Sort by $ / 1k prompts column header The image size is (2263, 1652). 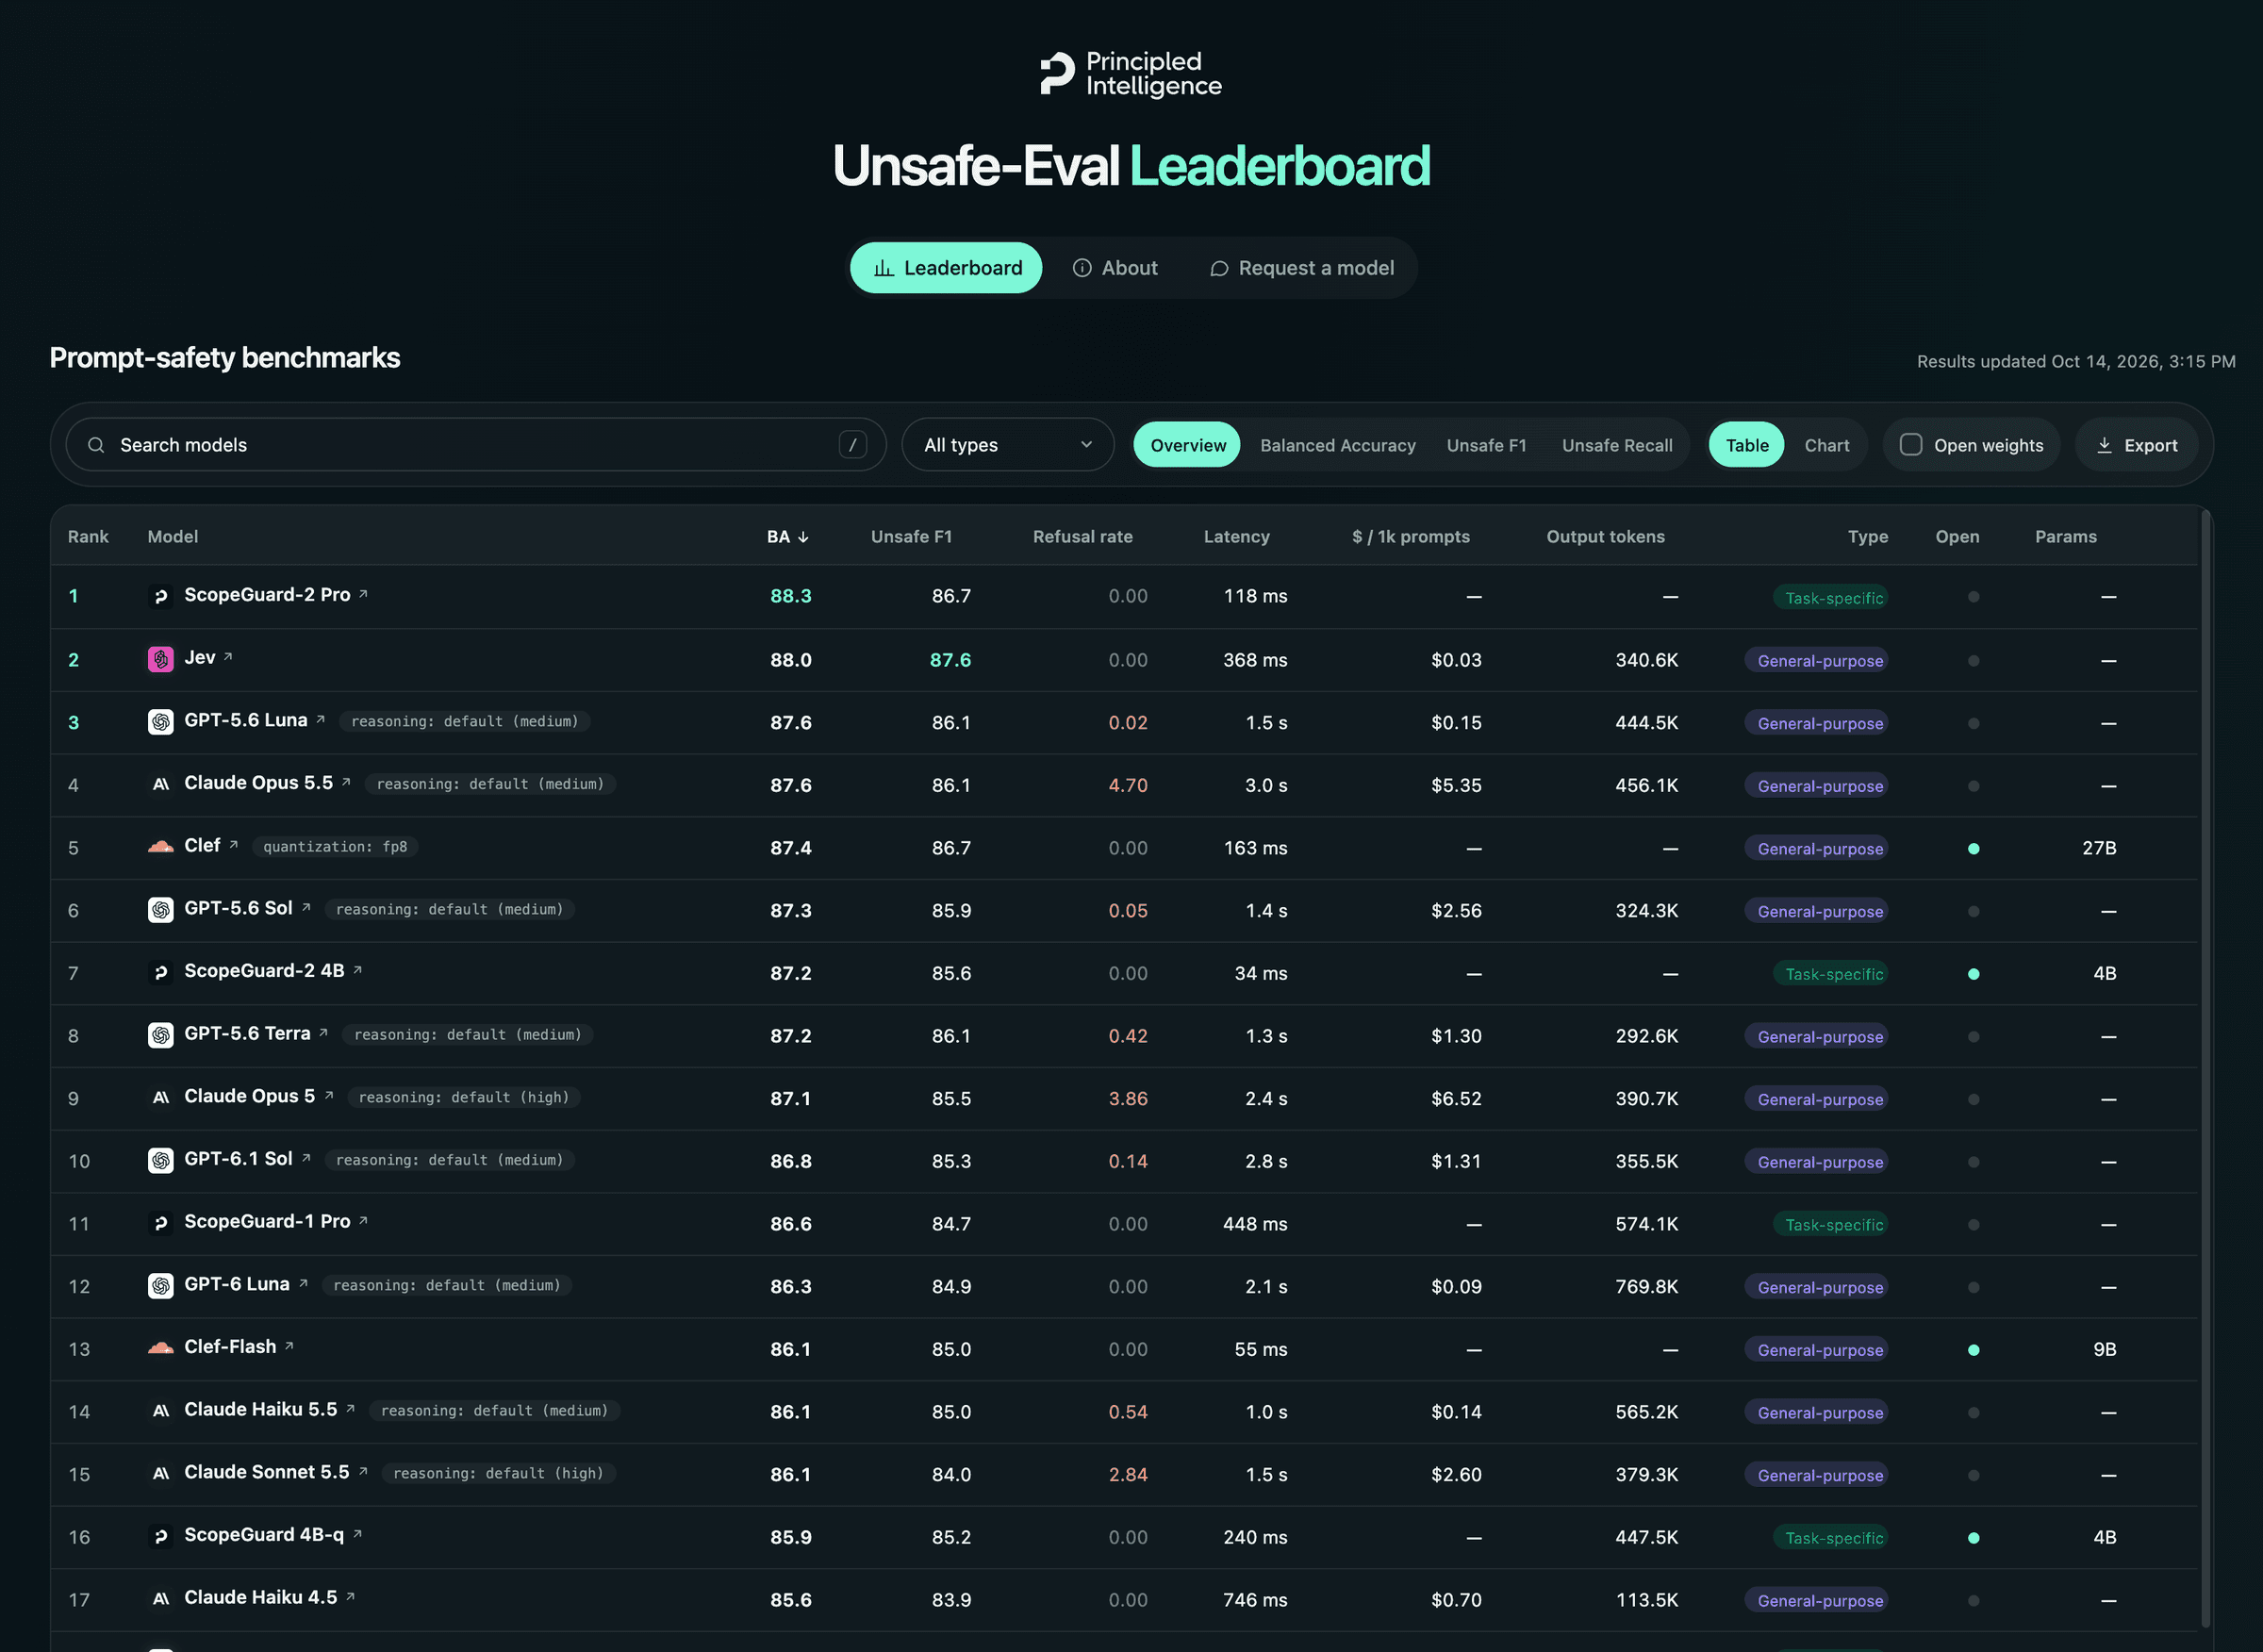(1411, 537)
